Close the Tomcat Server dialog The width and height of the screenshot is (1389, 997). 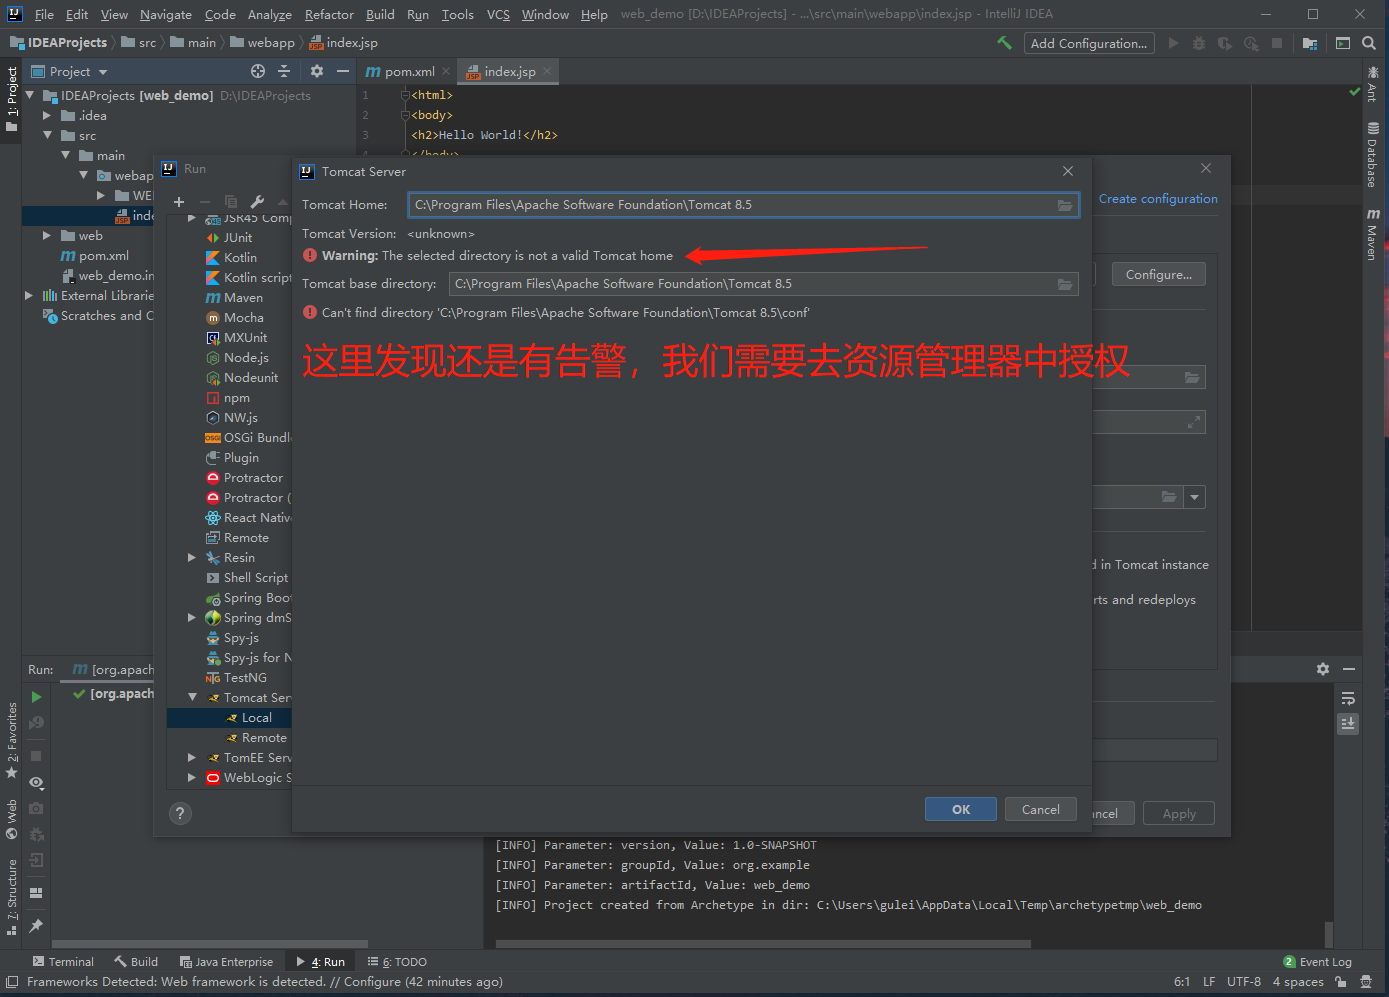[x=1068, y=171]
